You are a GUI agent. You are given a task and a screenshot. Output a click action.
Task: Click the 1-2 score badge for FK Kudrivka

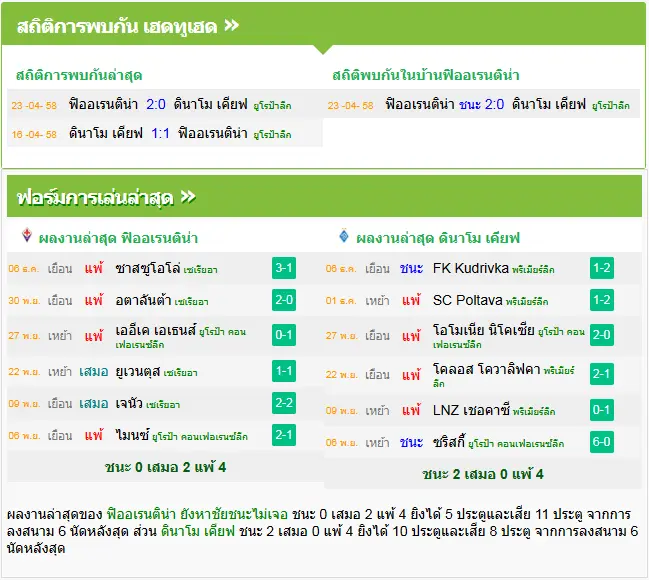[x=601, y=268]
